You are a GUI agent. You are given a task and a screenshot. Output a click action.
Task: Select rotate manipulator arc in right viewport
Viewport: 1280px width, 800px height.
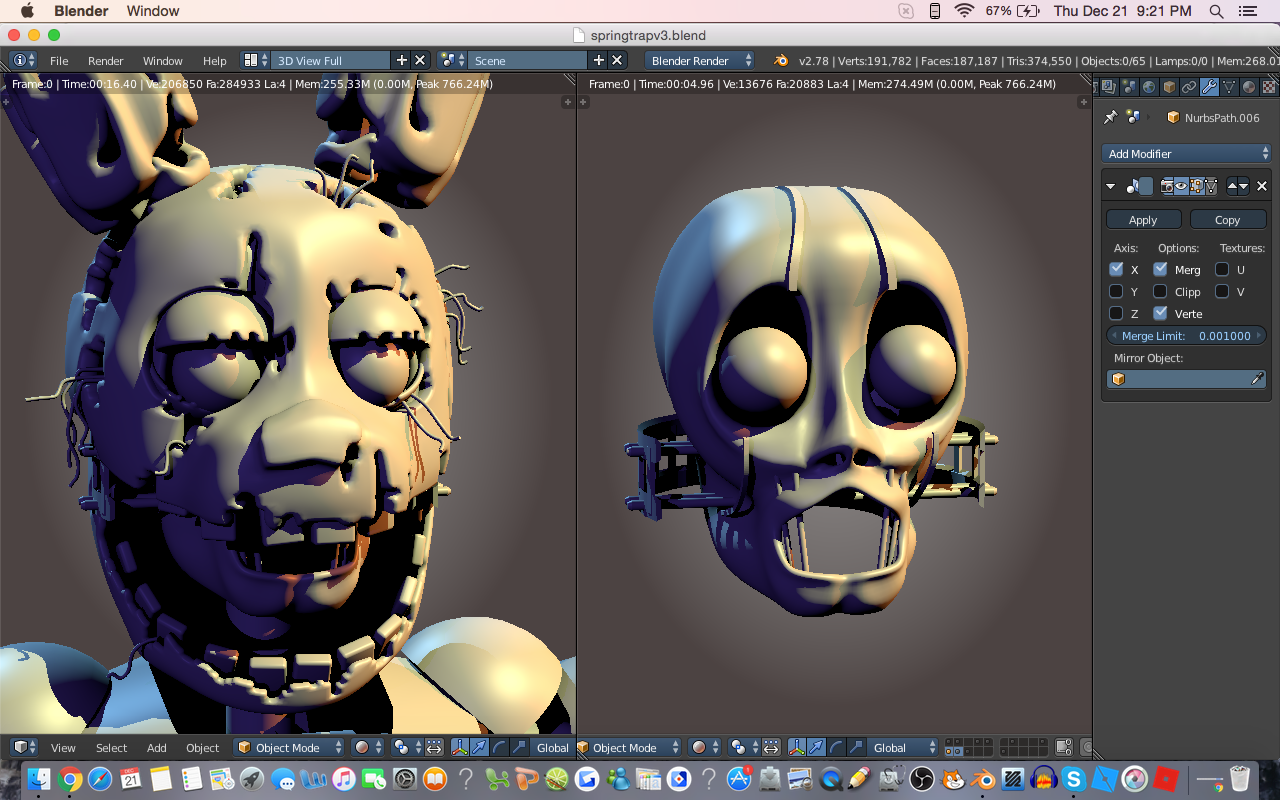click(x=836, y=747)
